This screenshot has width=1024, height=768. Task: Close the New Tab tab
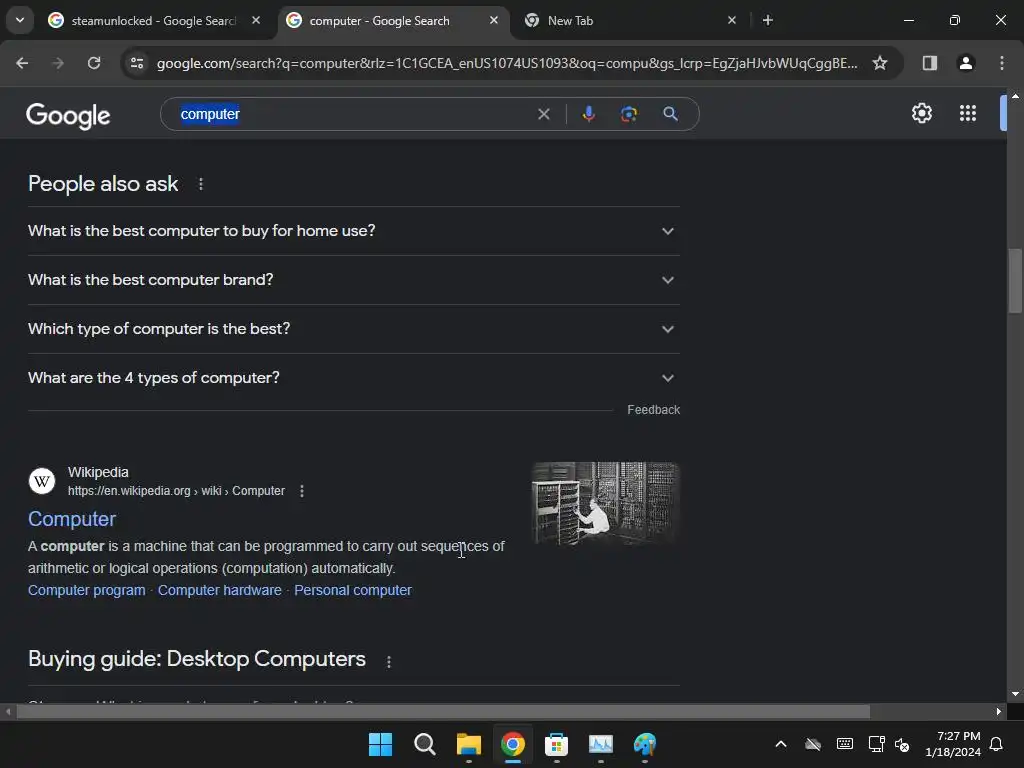click(731, 20)
